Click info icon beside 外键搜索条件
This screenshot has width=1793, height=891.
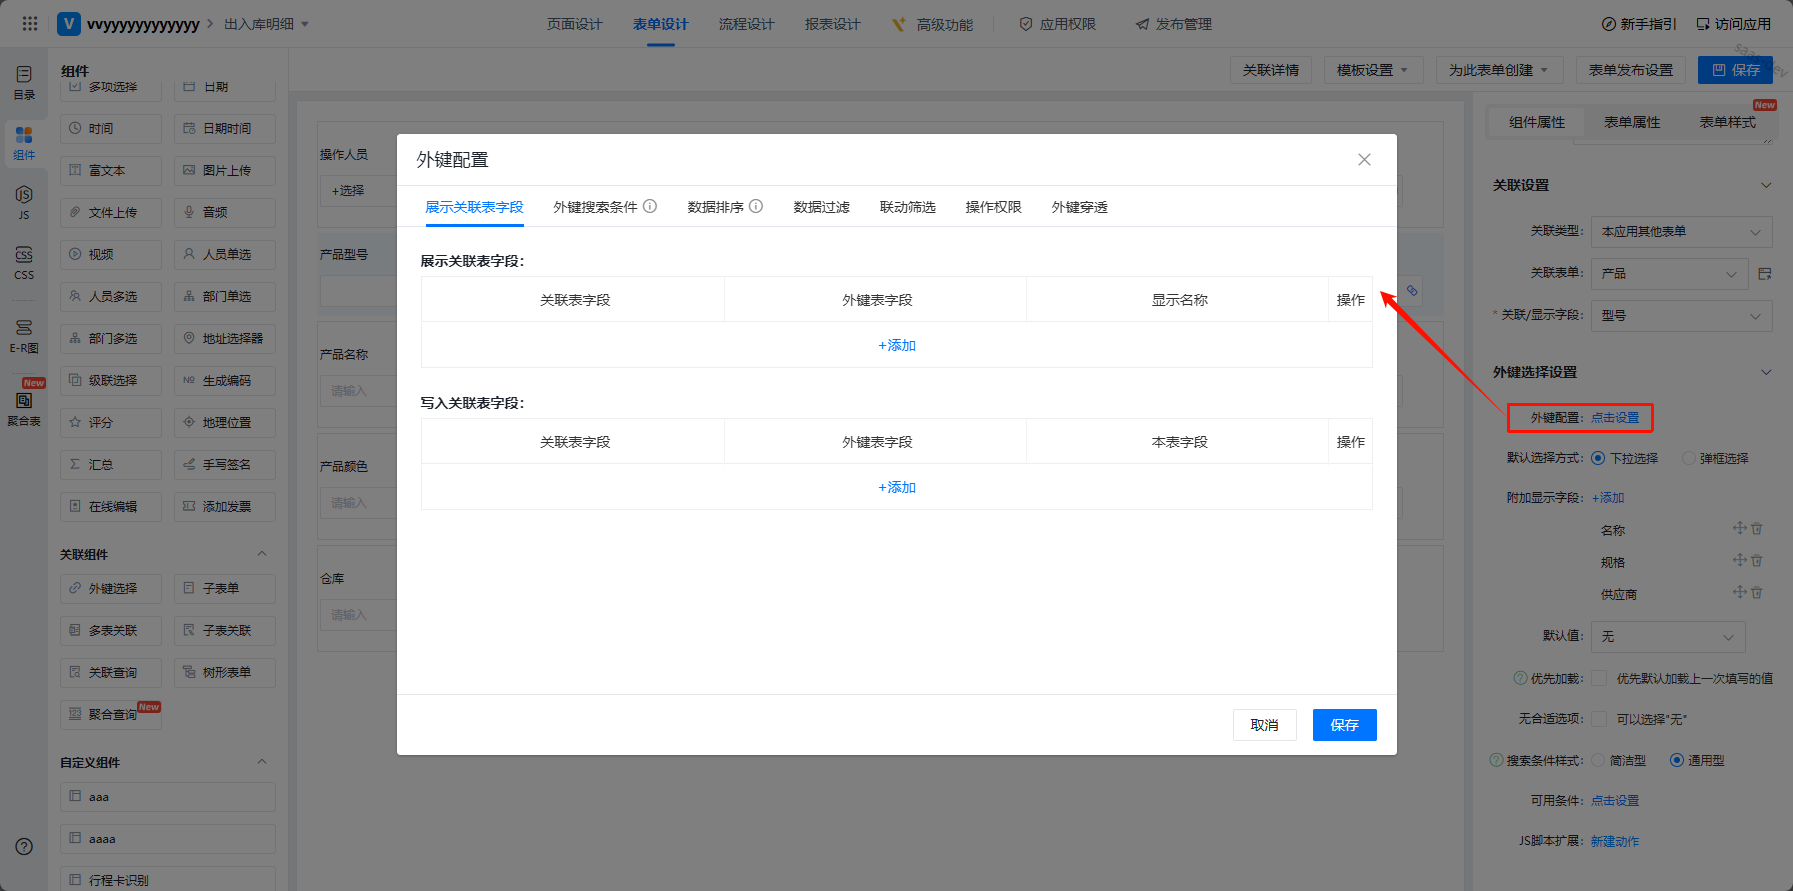pyautogui.click(x=650, y=207)
